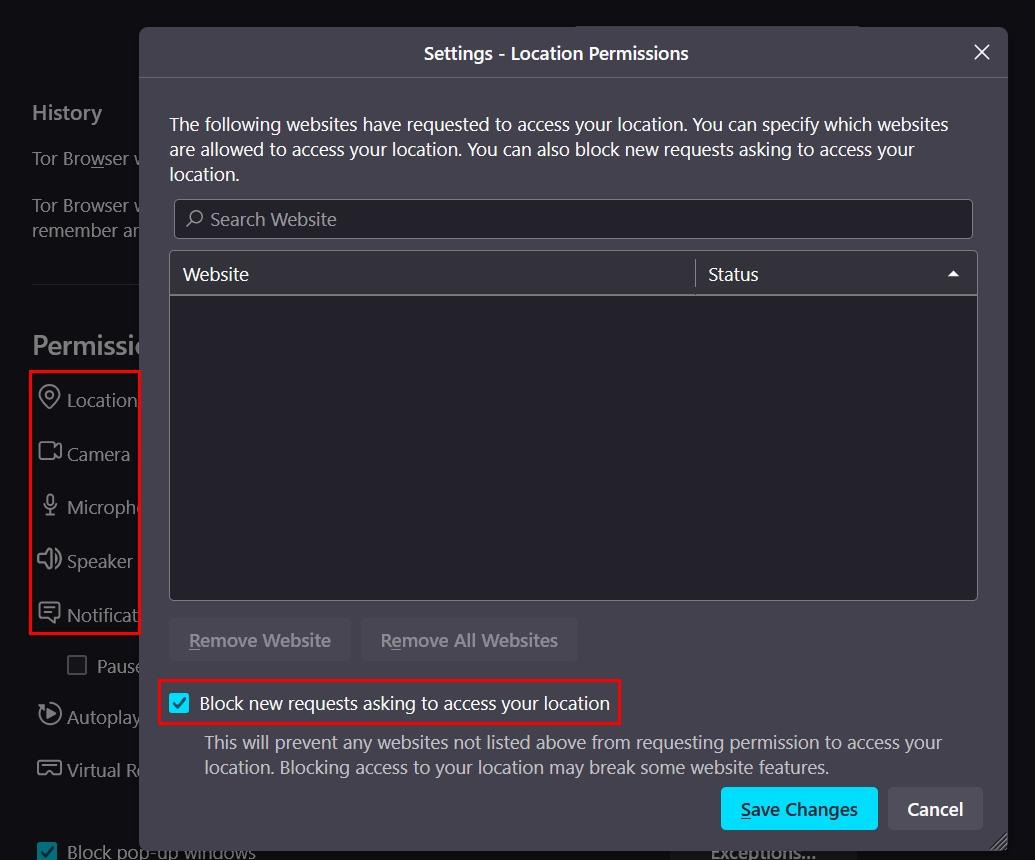Uncheck blocking new location access requests

[x=179, y=703]
